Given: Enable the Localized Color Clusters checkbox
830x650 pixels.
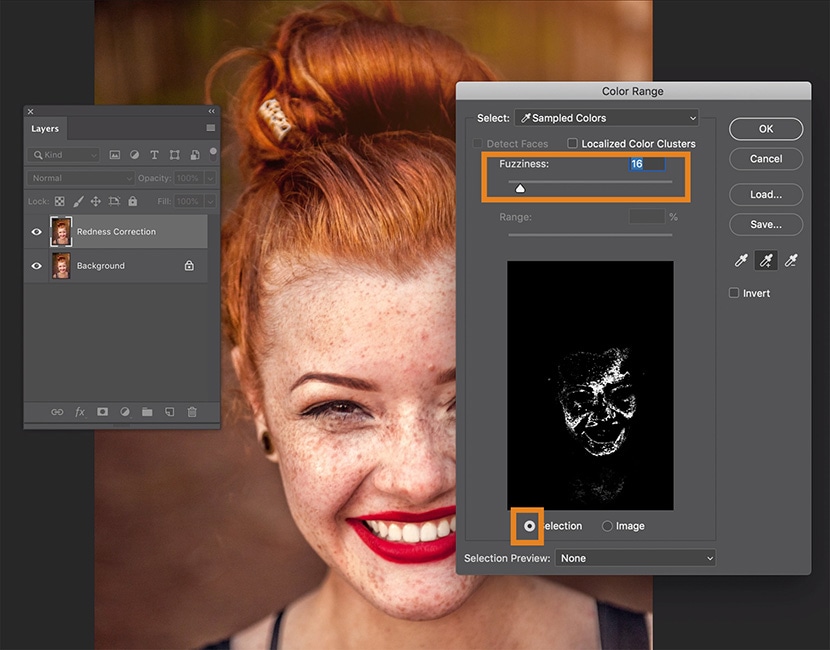Looking at the screenshot, I should tap(573, 144).
